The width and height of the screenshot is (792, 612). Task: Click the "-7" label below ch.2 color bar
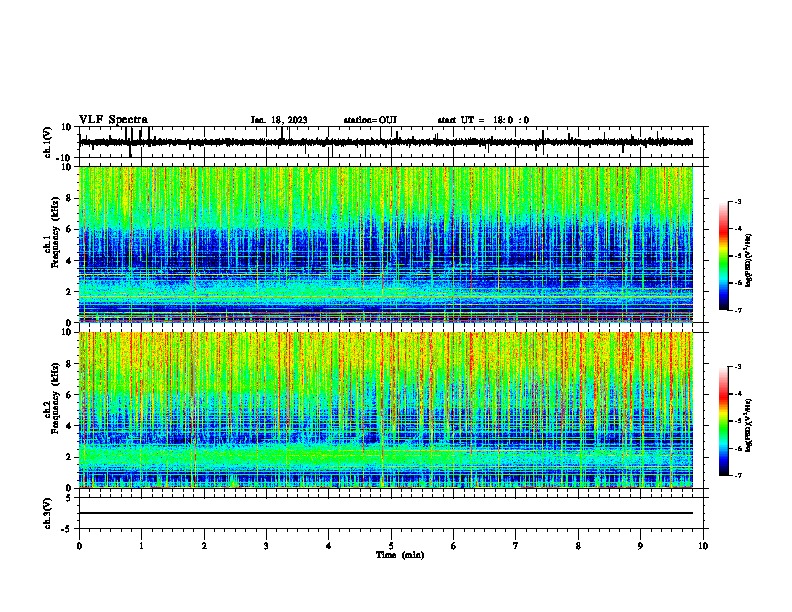pyautogui.click(x=737, y=475)
